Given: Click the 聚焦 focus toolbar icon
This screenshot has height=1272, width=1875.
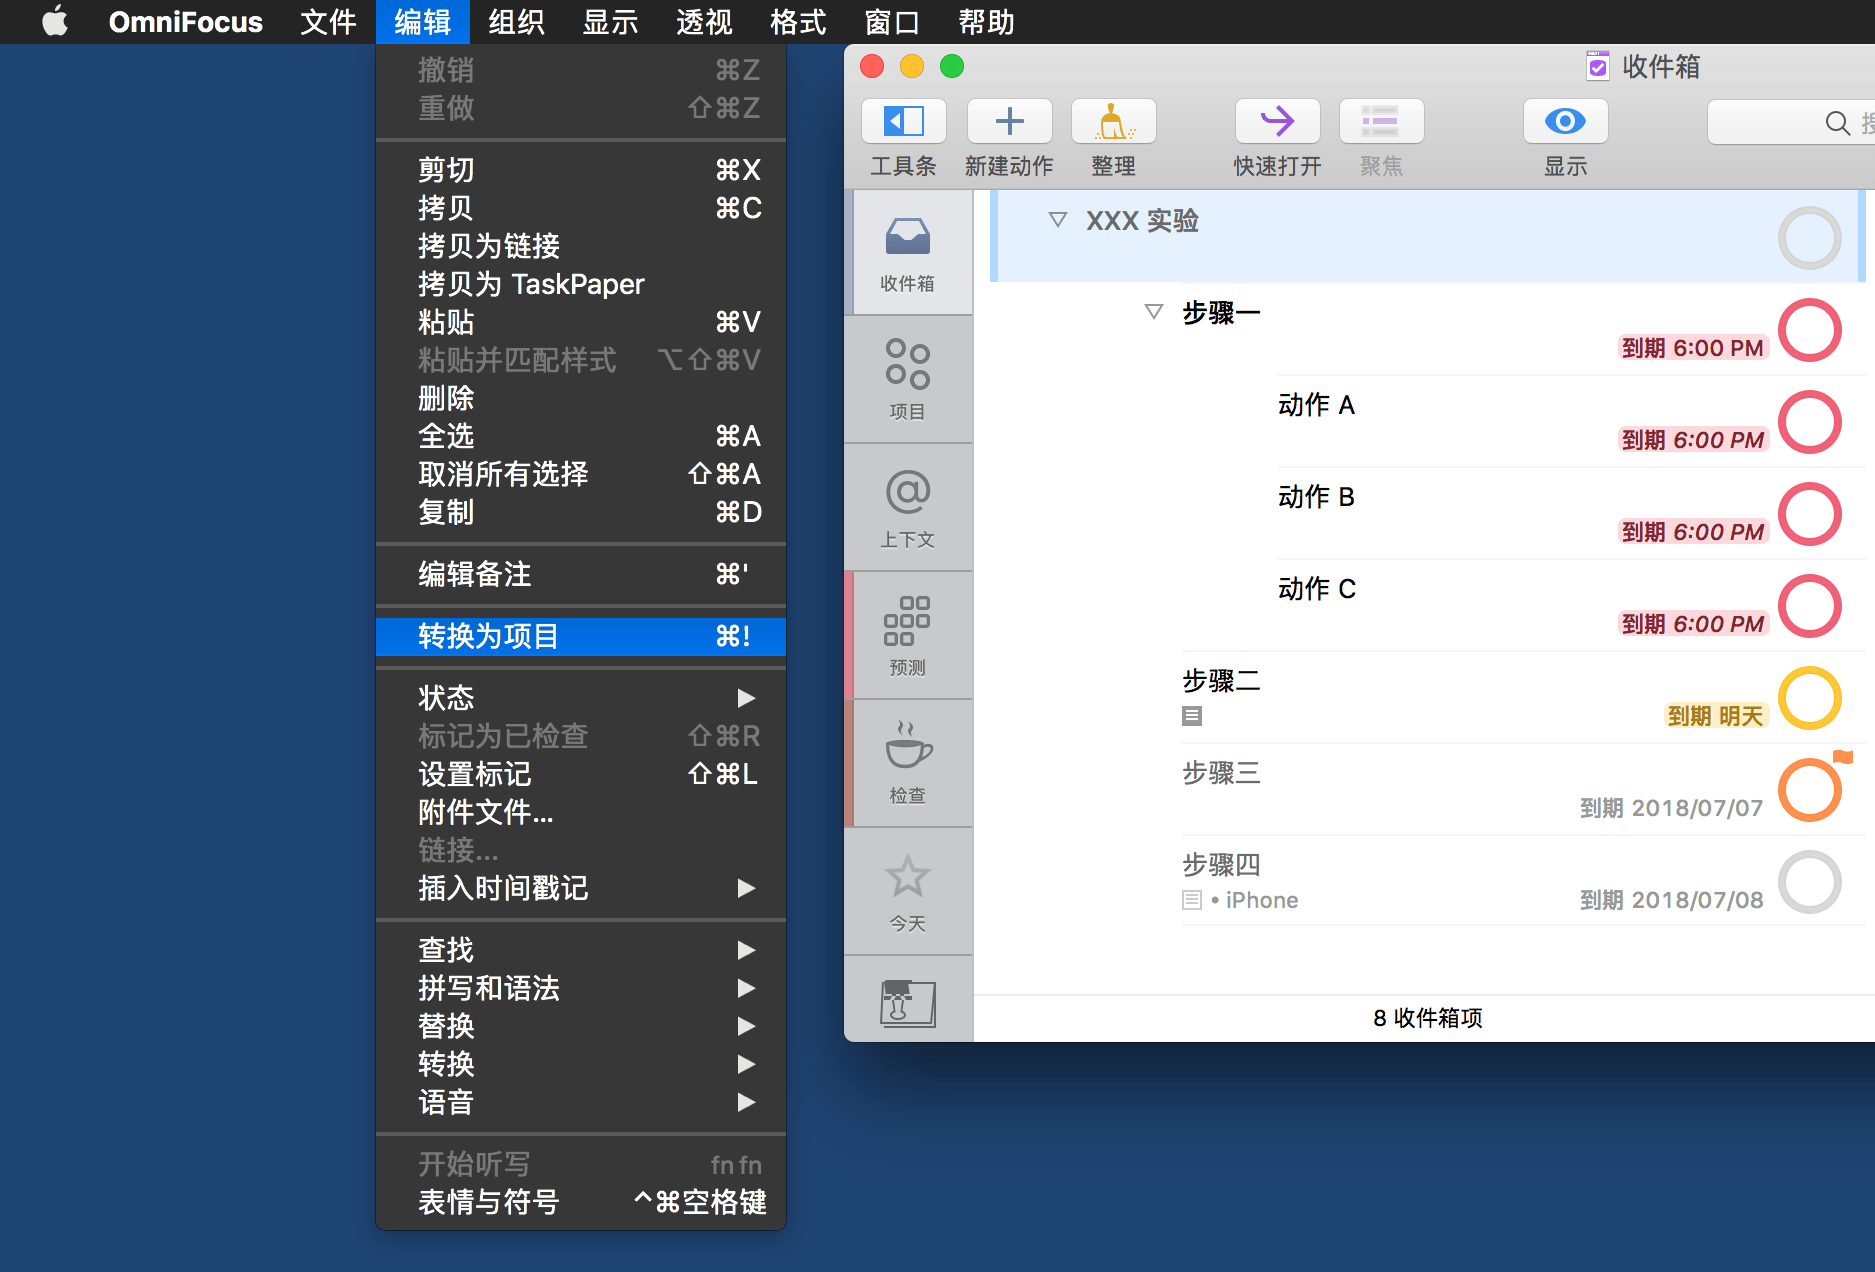Looking at the screenshot, I should [1381, 121].
